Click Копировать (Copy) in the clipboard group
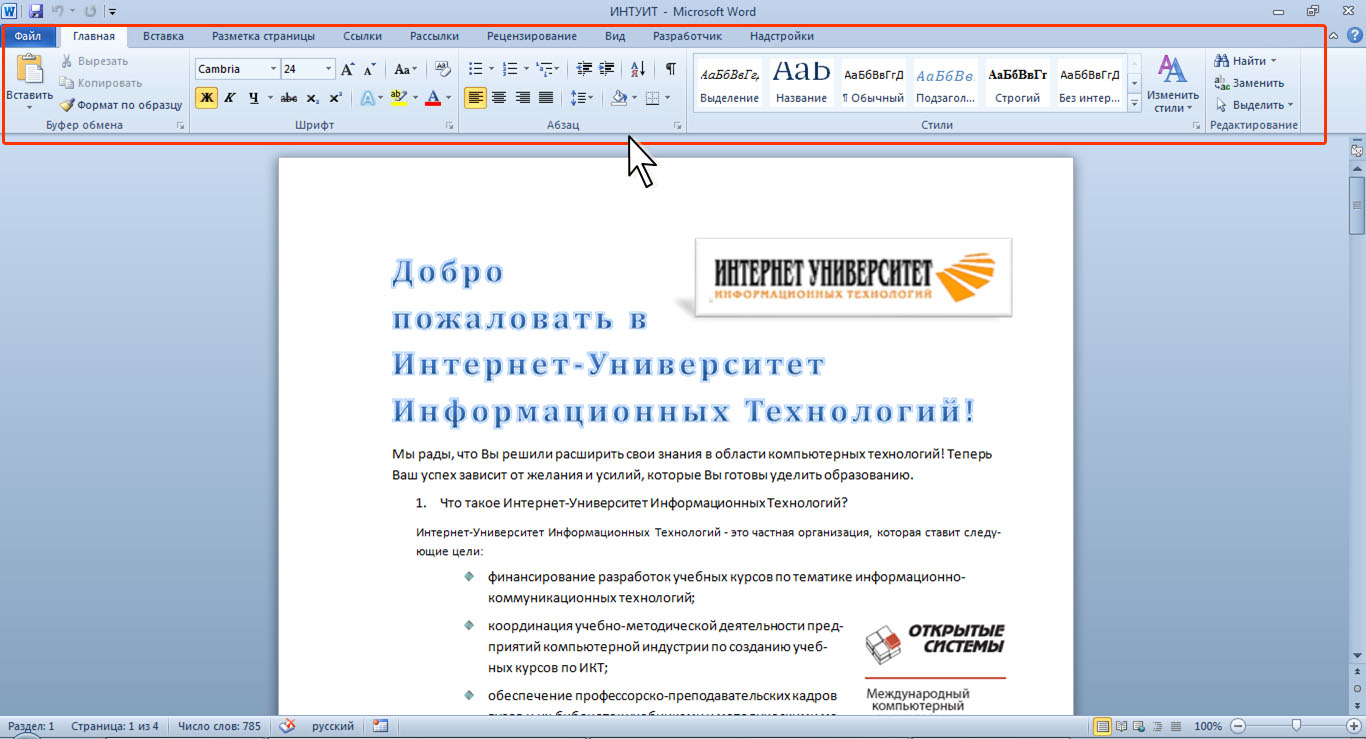This screenshot has height=739, width=1366. tap(100, 83)
